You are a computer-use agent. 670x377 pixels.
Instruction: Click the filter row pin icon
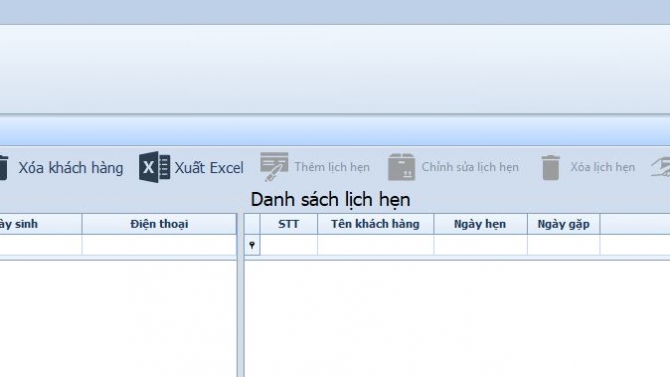tap(252, 245)
